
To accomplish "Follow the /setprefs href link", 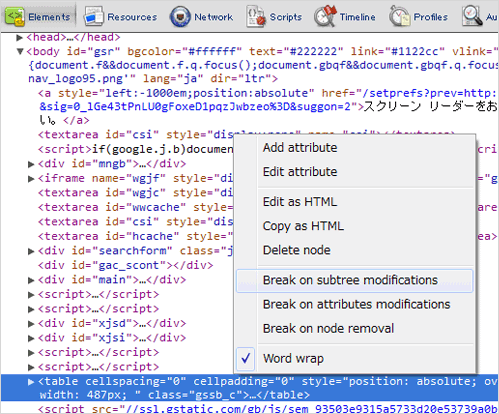I will tap(431, 93).
